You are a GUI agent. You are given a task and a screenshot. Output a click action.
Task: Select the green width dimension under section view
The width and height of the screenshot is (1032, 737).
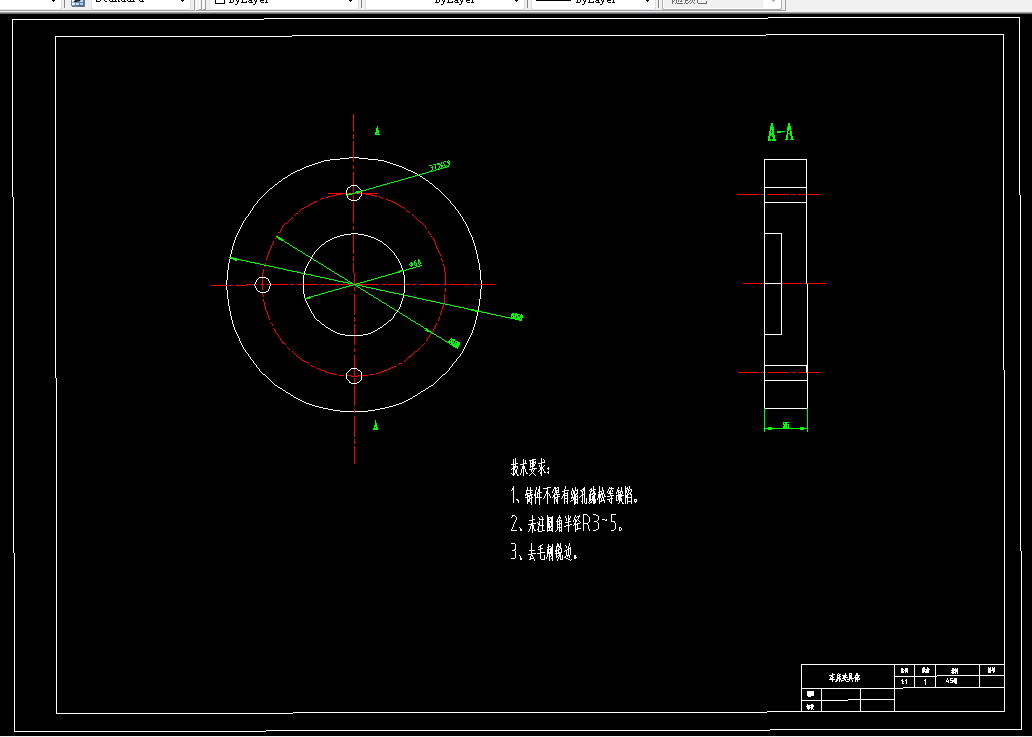[x=786, y=426]
